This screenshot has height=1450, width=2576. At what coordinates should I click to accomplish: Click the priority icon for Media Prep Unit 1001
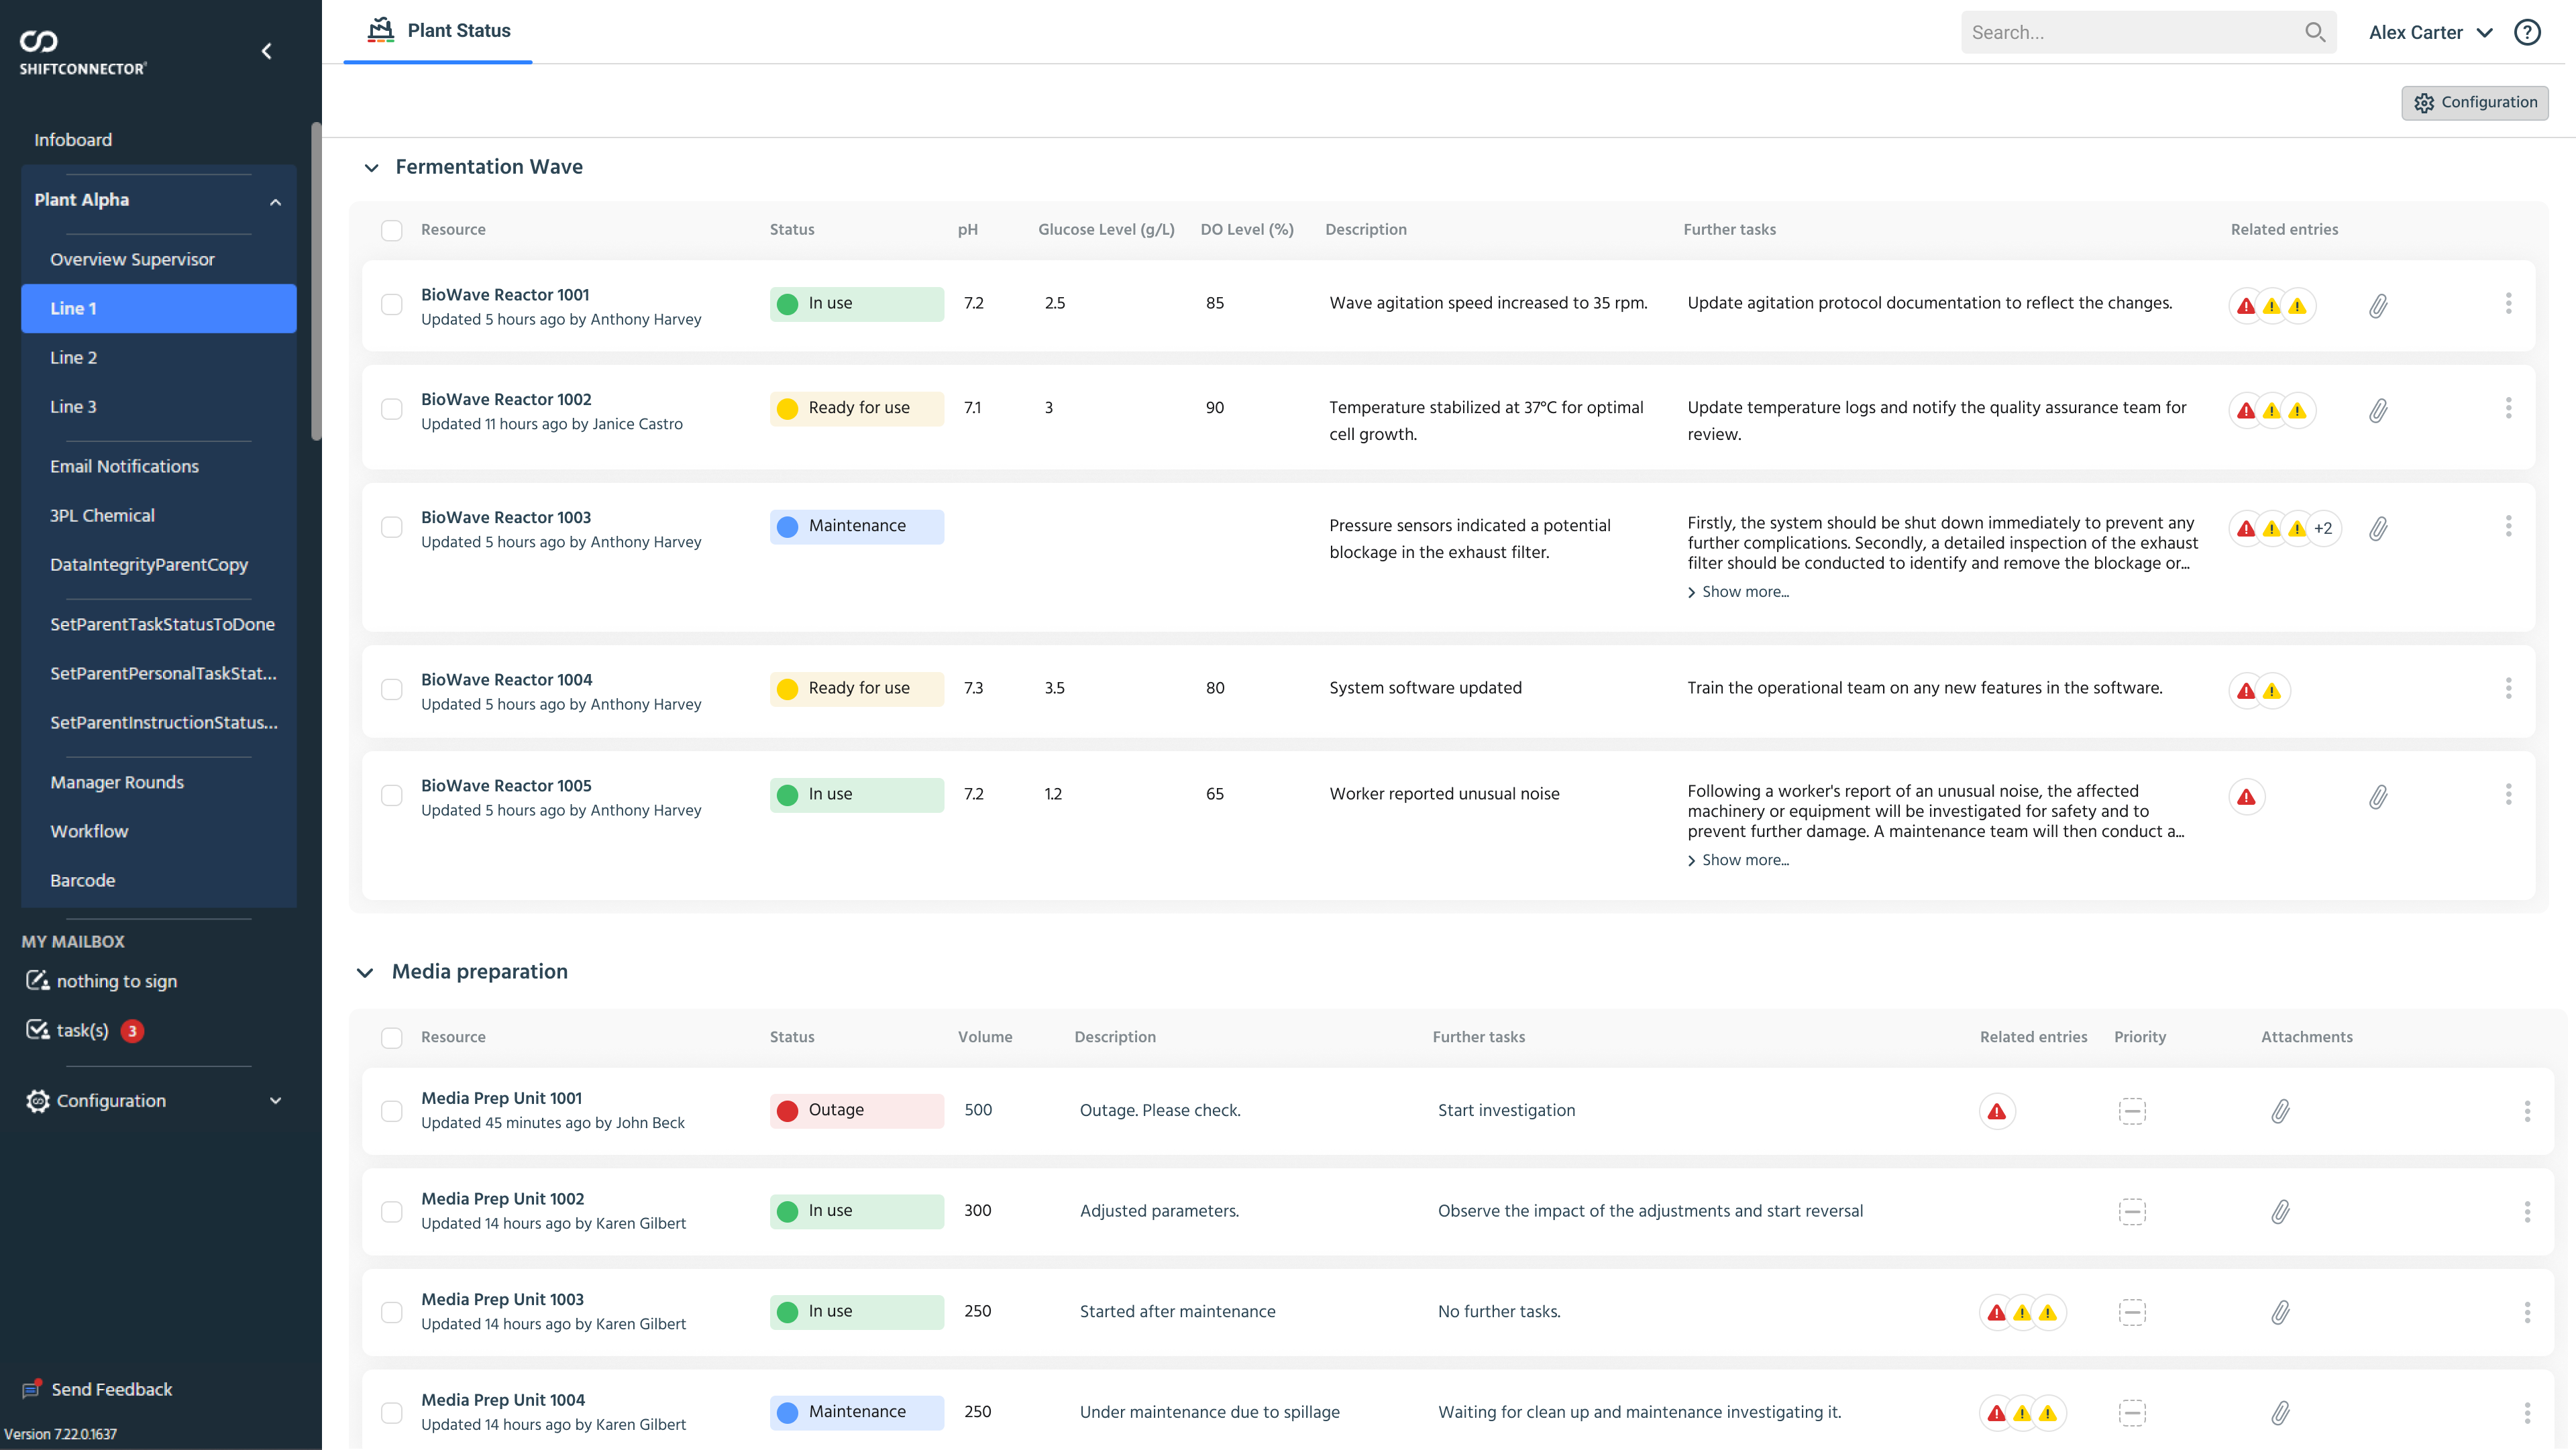pos(2132,1111)
